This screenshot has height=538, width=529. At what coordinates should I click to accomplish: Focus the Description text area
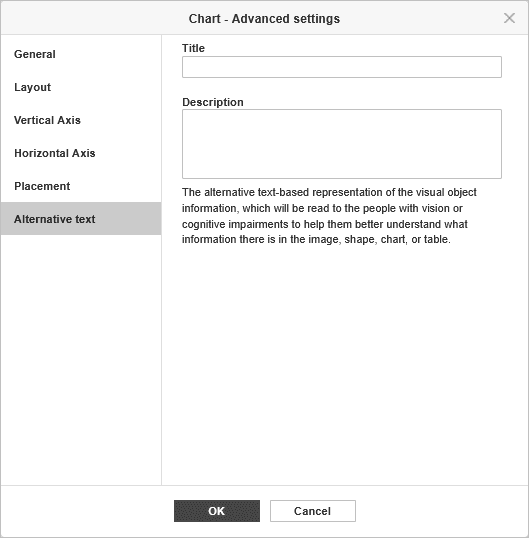click(x=342, y=144)
